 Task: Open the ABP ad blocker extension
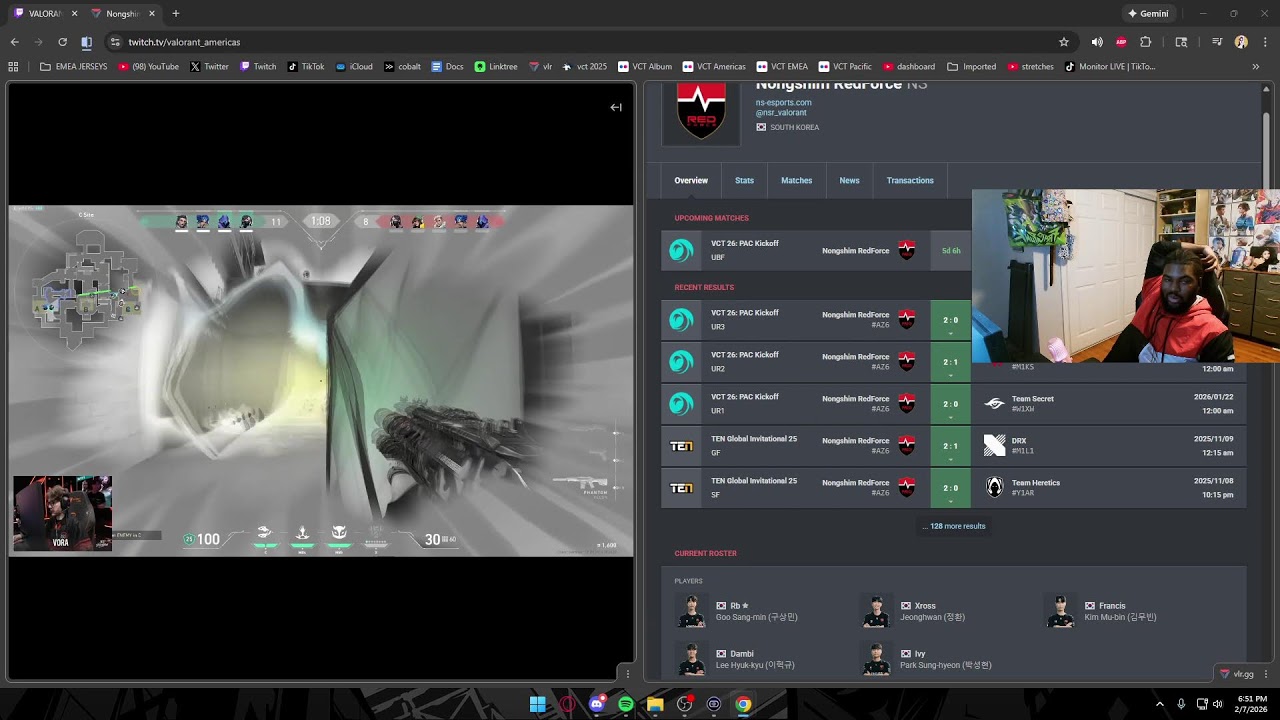(x=1121, y=42)
